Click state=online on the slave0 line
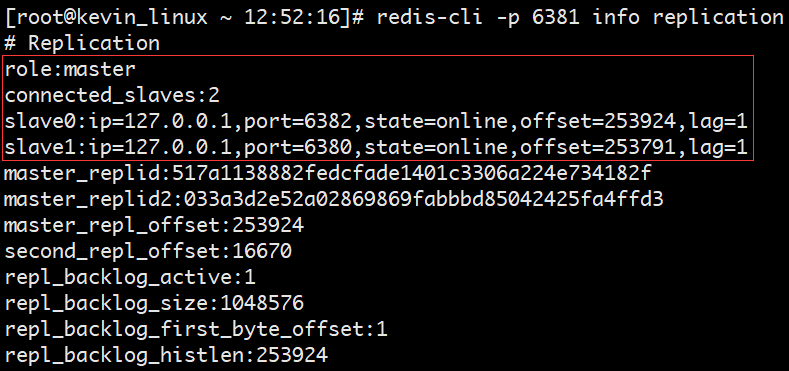 click(436, 122)
